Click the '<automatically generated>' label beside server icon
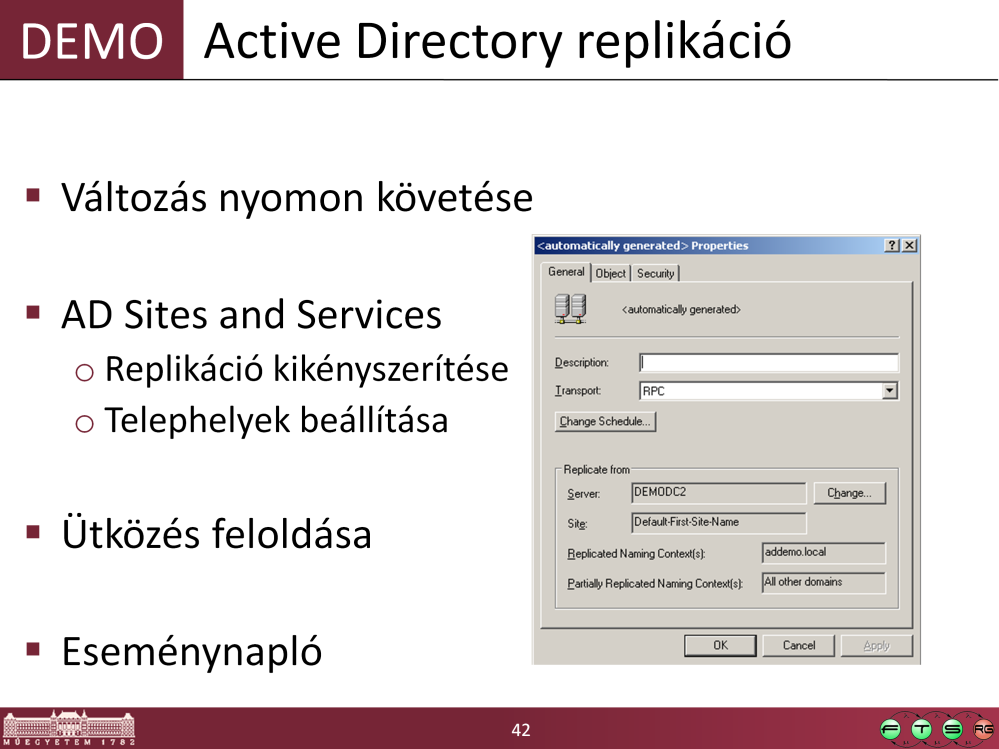The image size is (999, 749). (x=681, y=310)
